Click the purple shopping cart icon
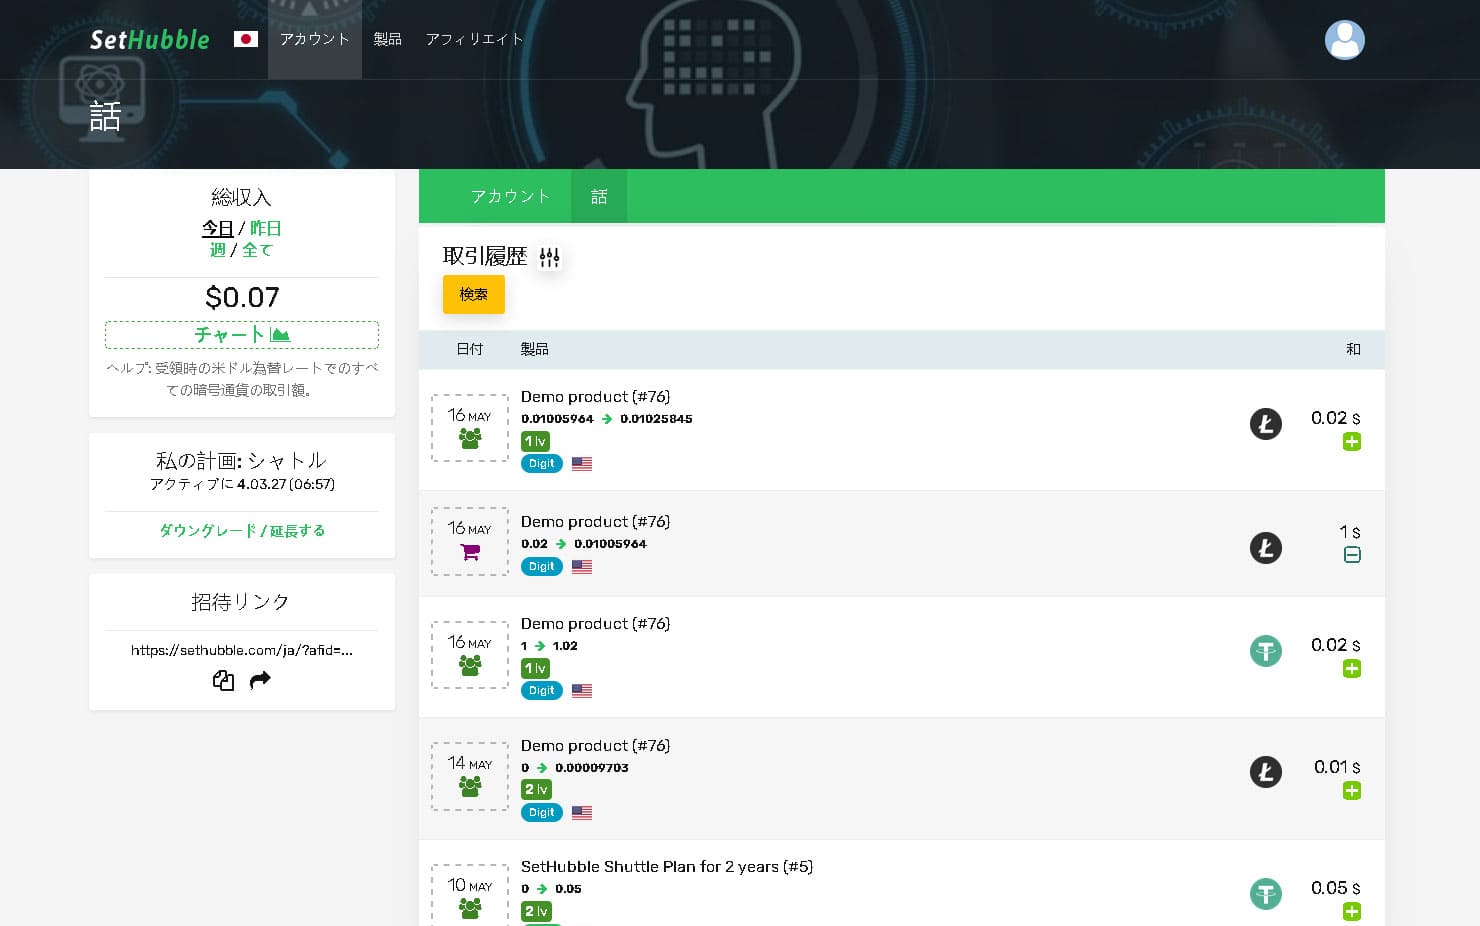The image size is (1480, 926). pos(470,552)
